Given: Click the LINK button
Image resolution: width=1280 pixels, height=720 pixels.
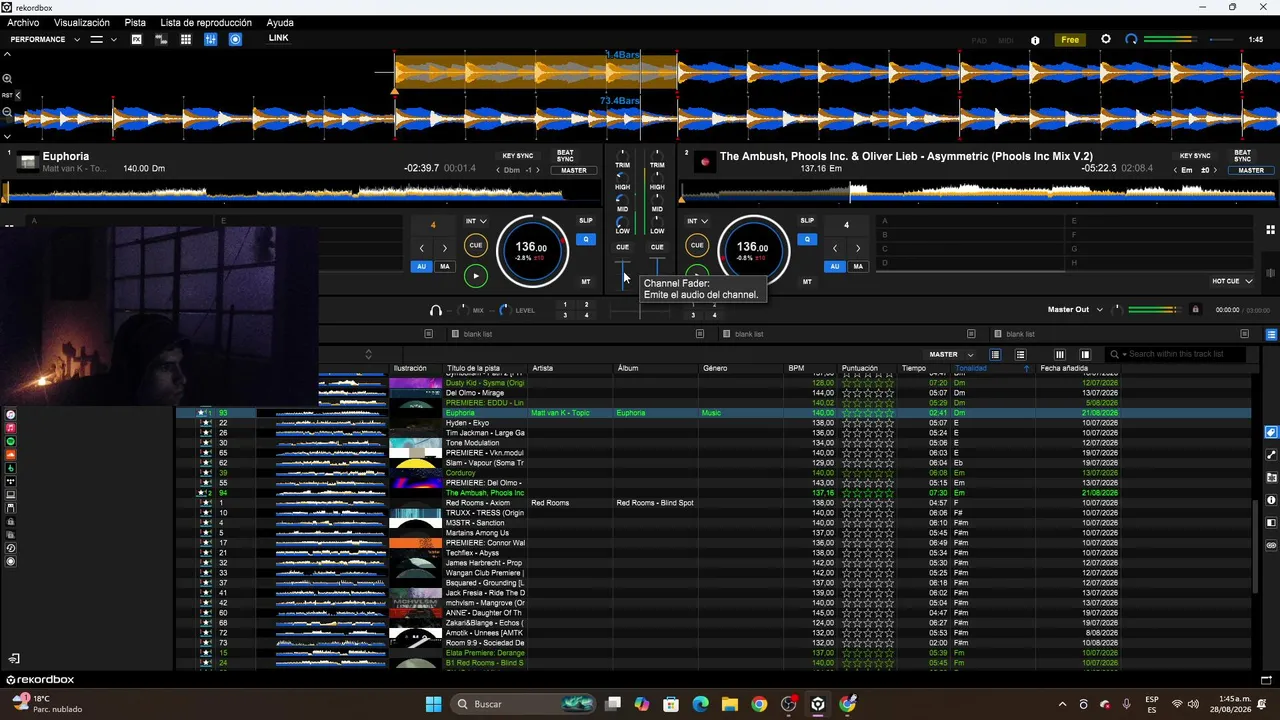Looking at the screenshot, I should tap(278, 38).
